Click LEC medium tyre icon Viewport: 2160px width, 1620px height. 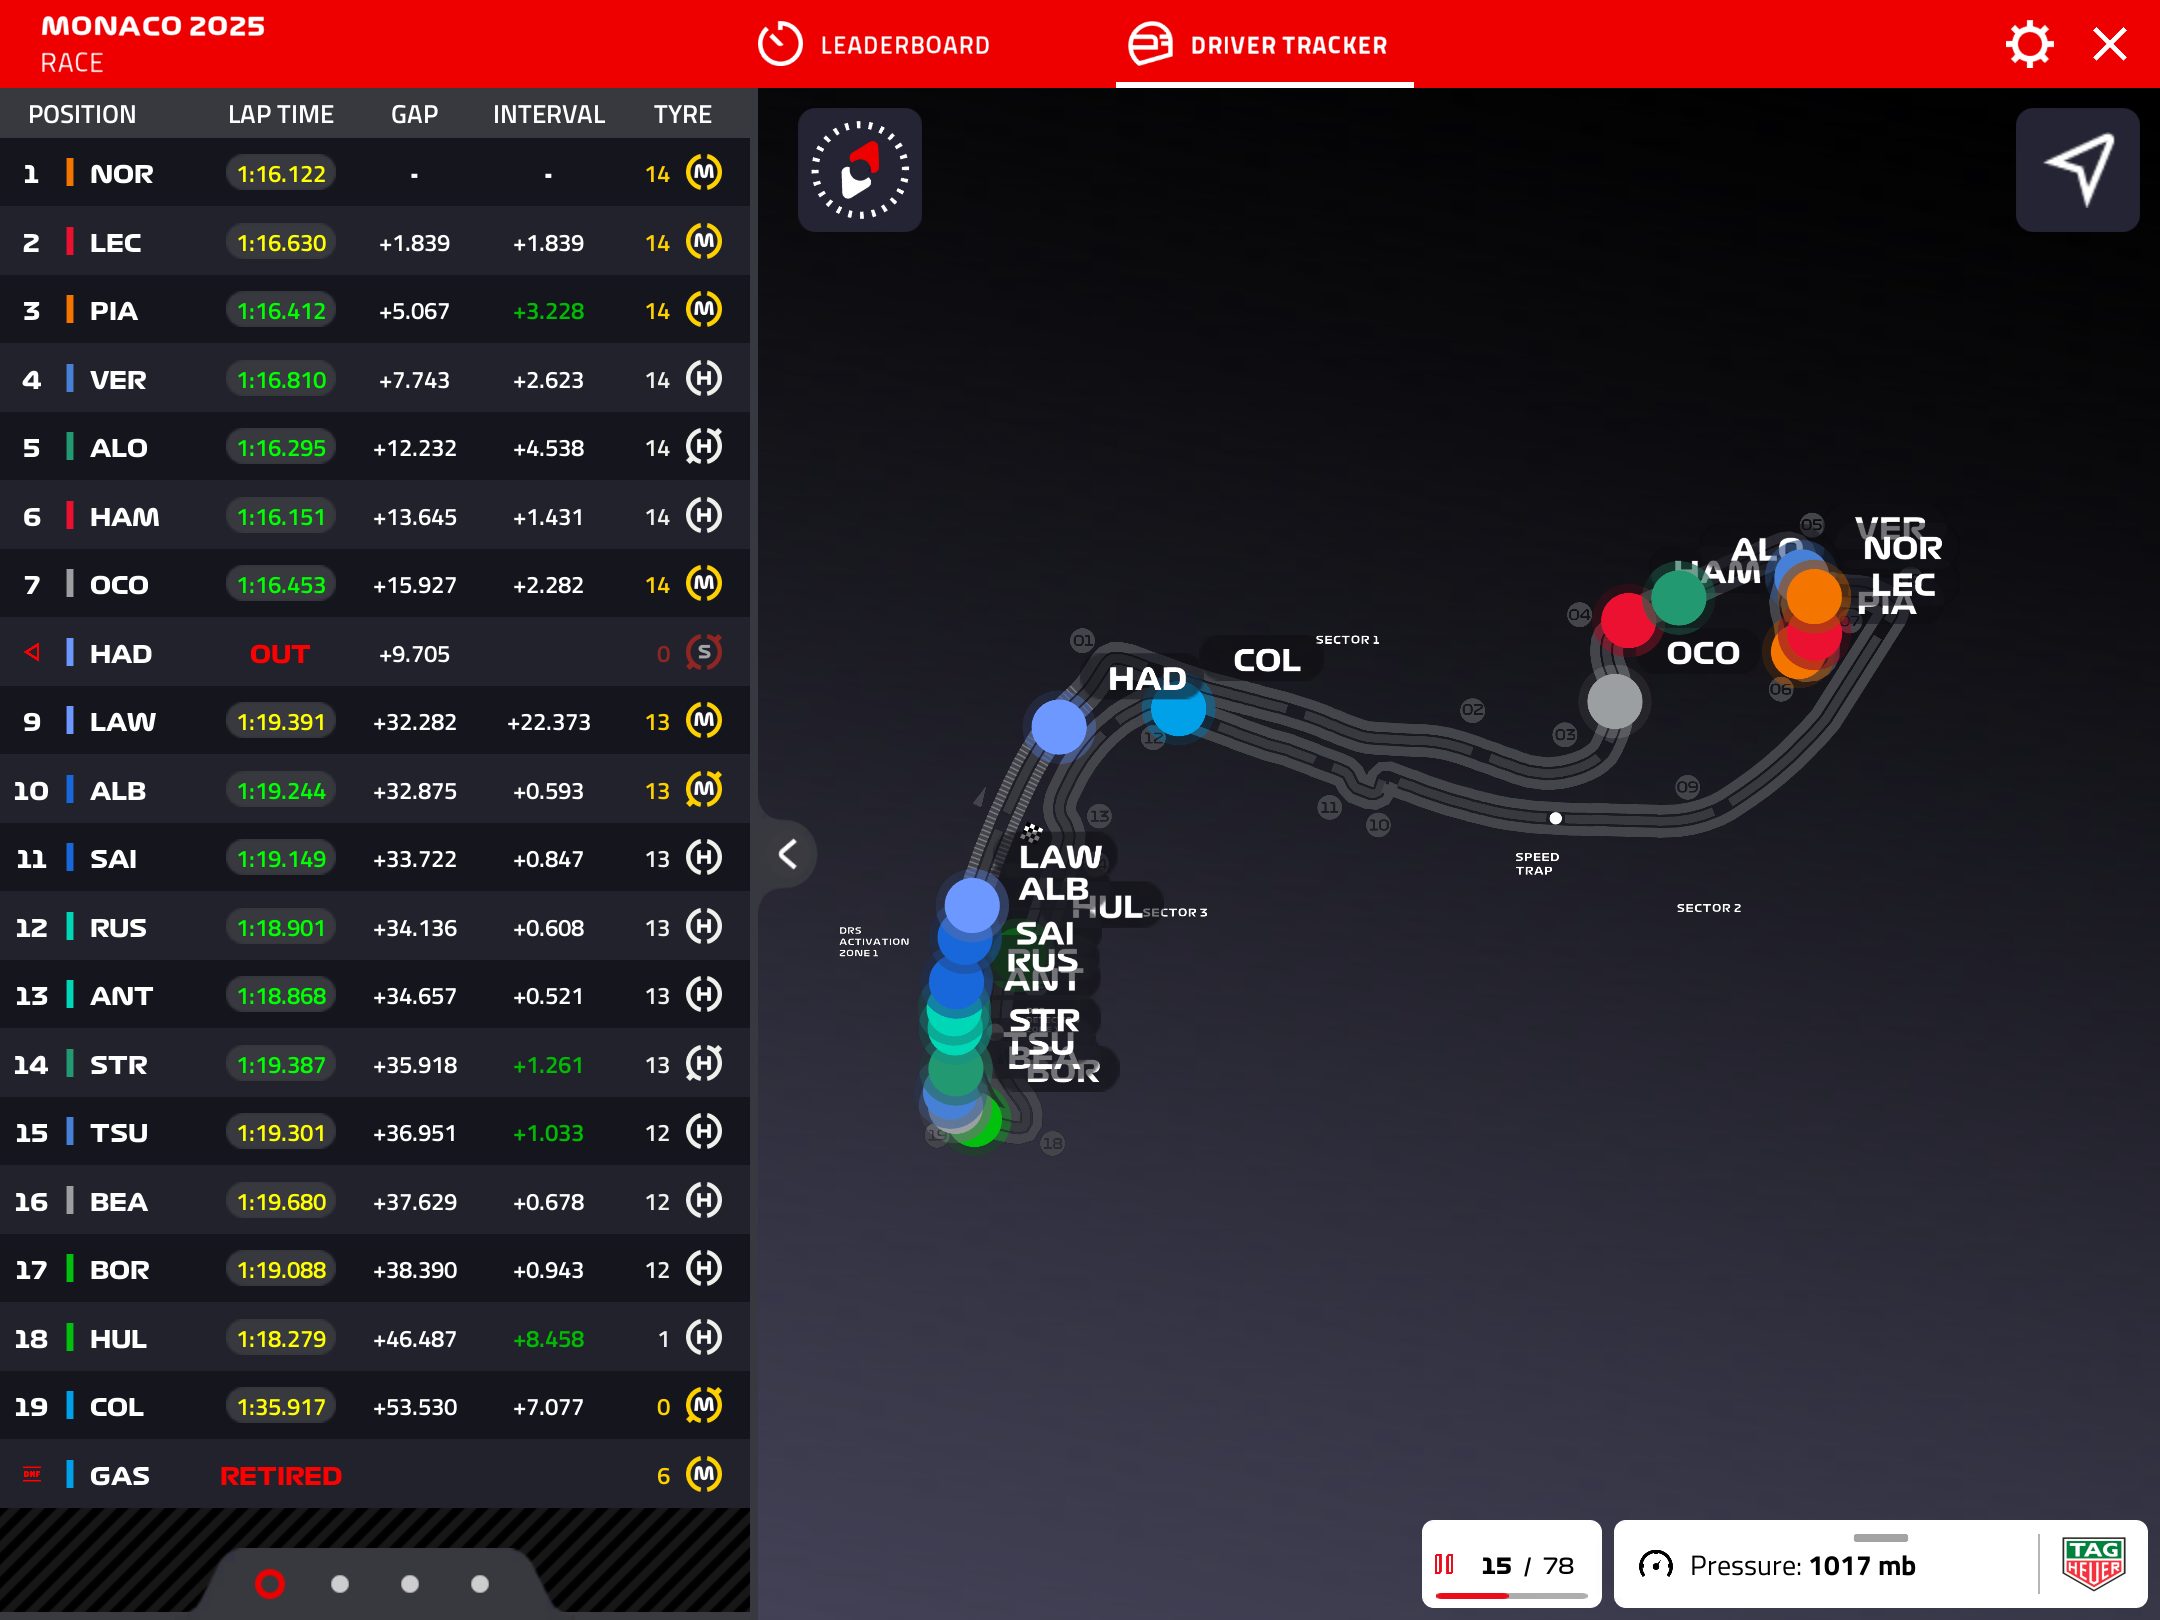click(704, 242)
